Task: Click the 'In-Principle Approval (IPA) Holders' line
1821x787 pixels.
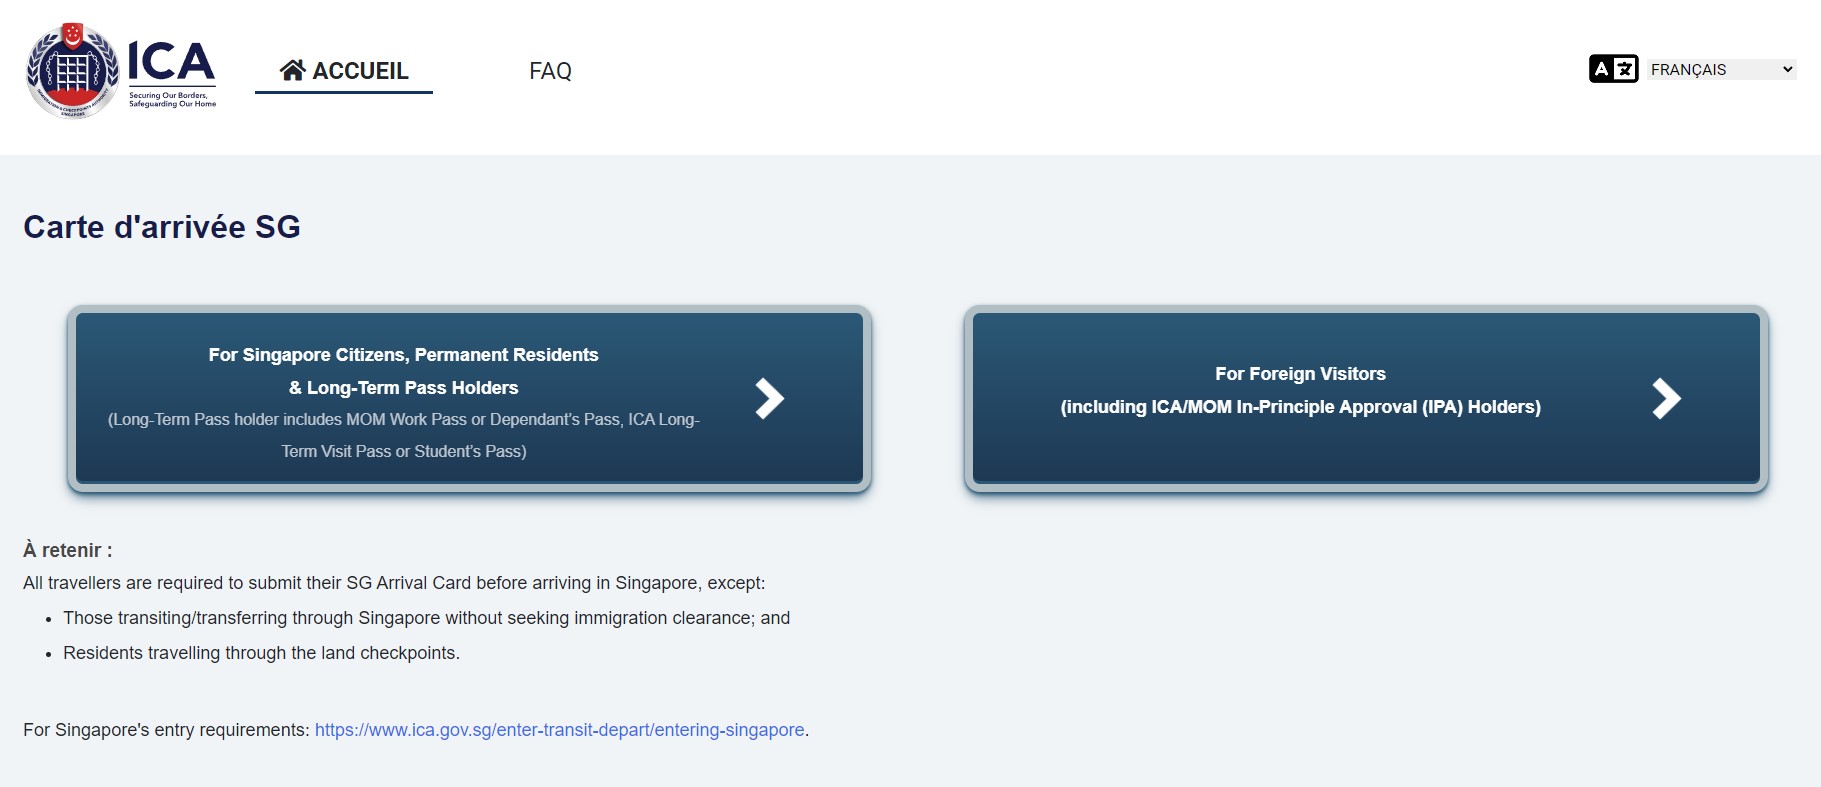Action: (x=1300, y=407)
